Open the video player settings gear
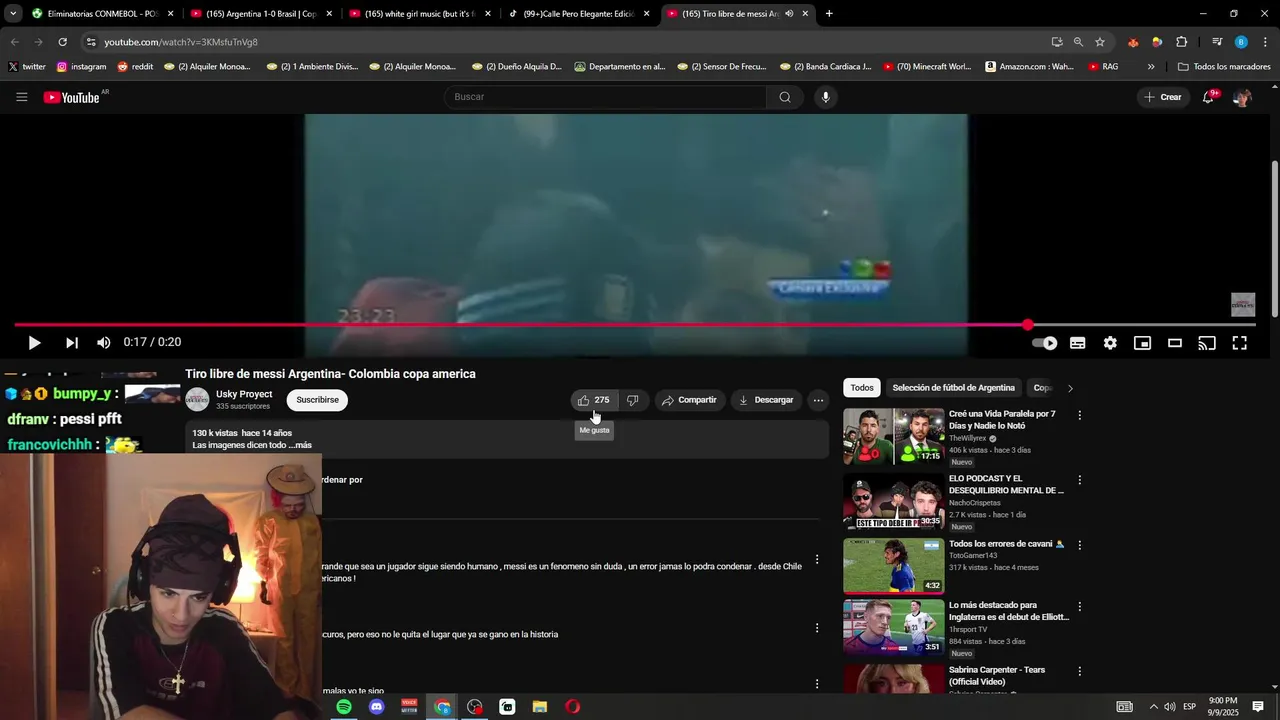Viewport: 1280px width, 720px height. point(1110,343)
